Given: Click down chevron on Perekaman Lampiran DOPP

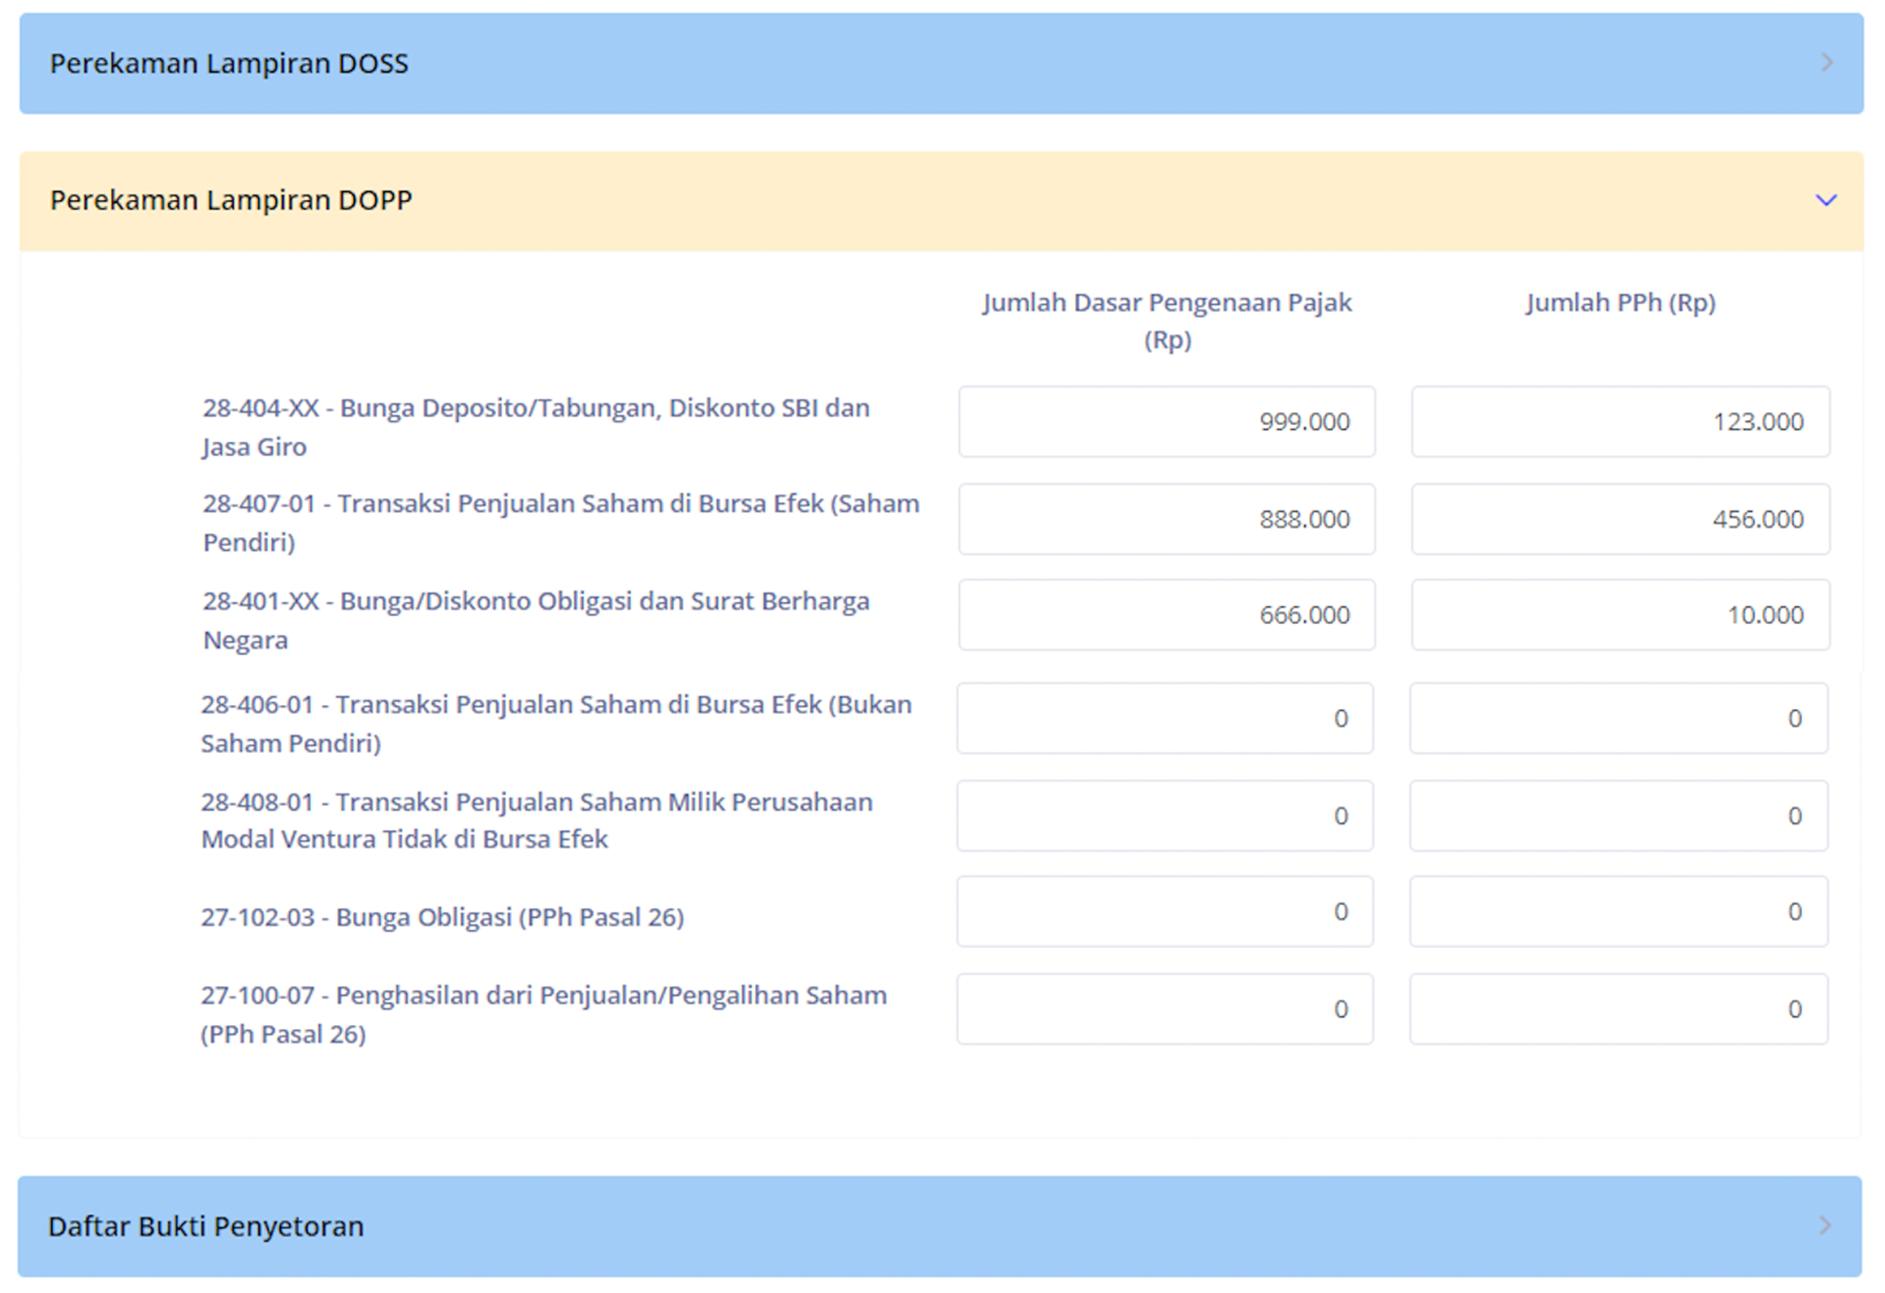Looking at the screenshot, I should (1826, 200).
